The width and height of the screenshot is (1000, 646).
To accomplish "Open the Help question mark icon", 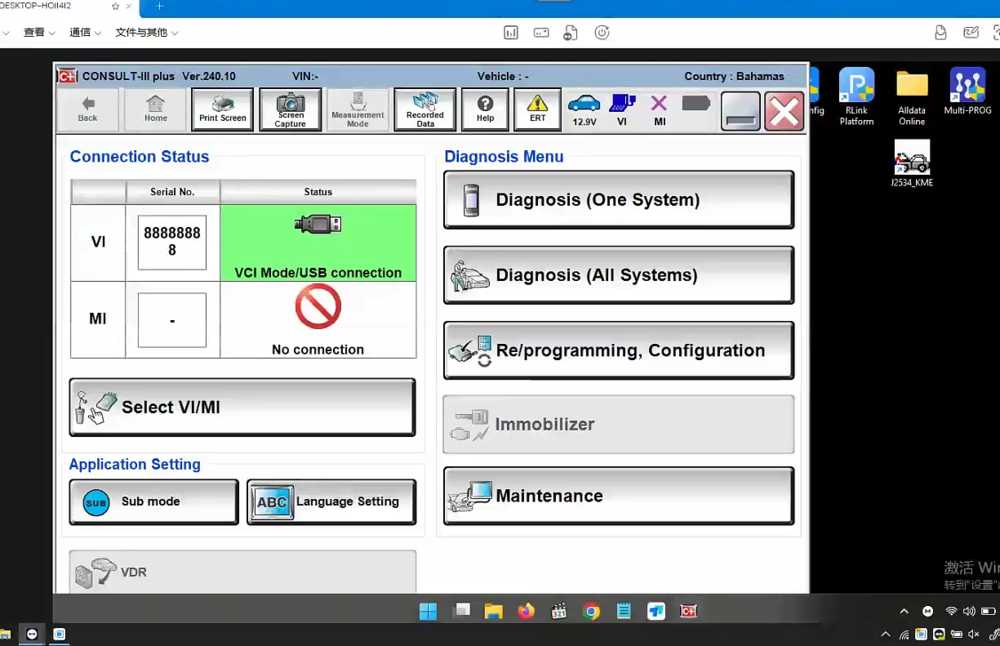I will (x=485, y=110).
